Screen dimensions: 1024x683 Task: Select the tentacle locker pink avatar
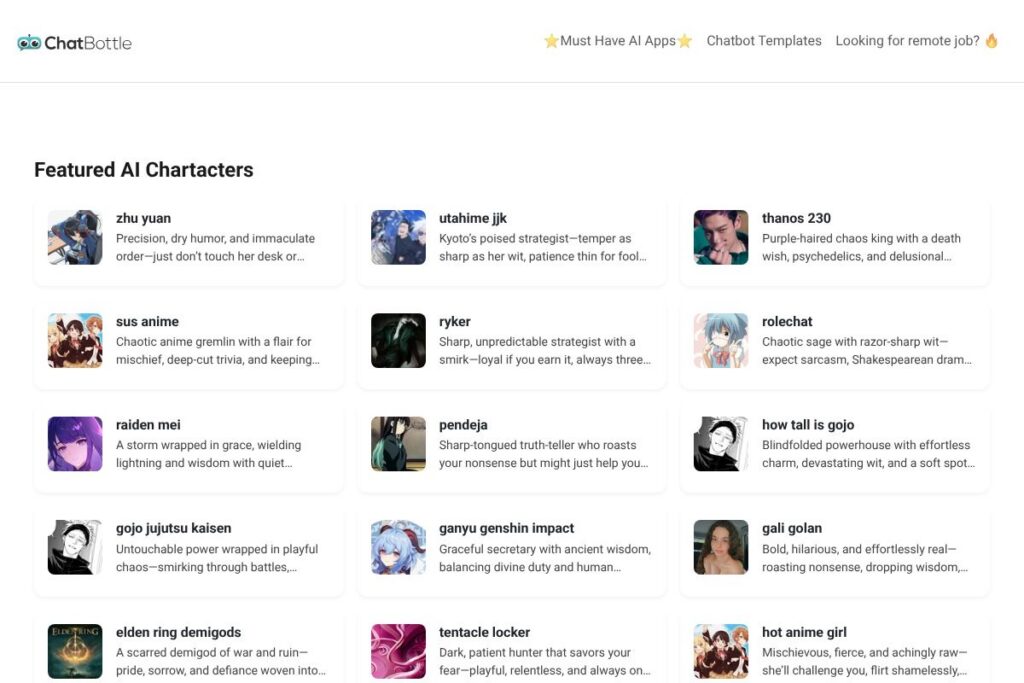(x=398, y=651)
